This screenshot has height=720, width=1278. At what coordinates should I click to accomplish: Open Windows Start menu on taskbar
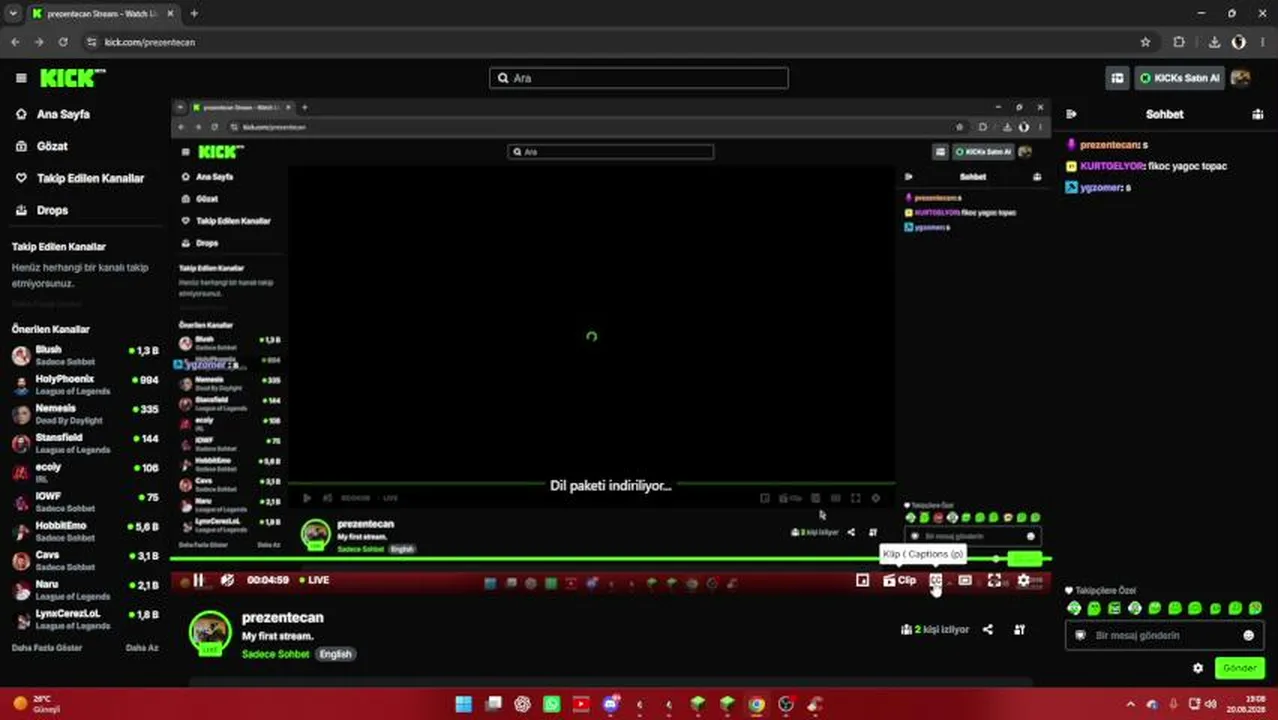464,704
